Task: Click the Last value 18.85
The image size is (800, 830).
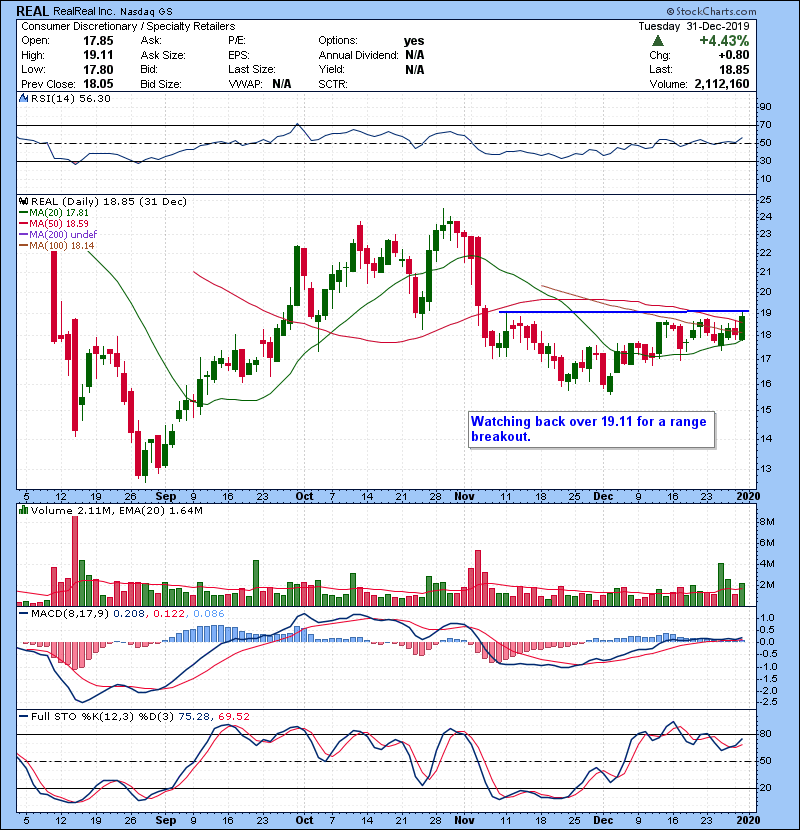Action: pos(734,69)
